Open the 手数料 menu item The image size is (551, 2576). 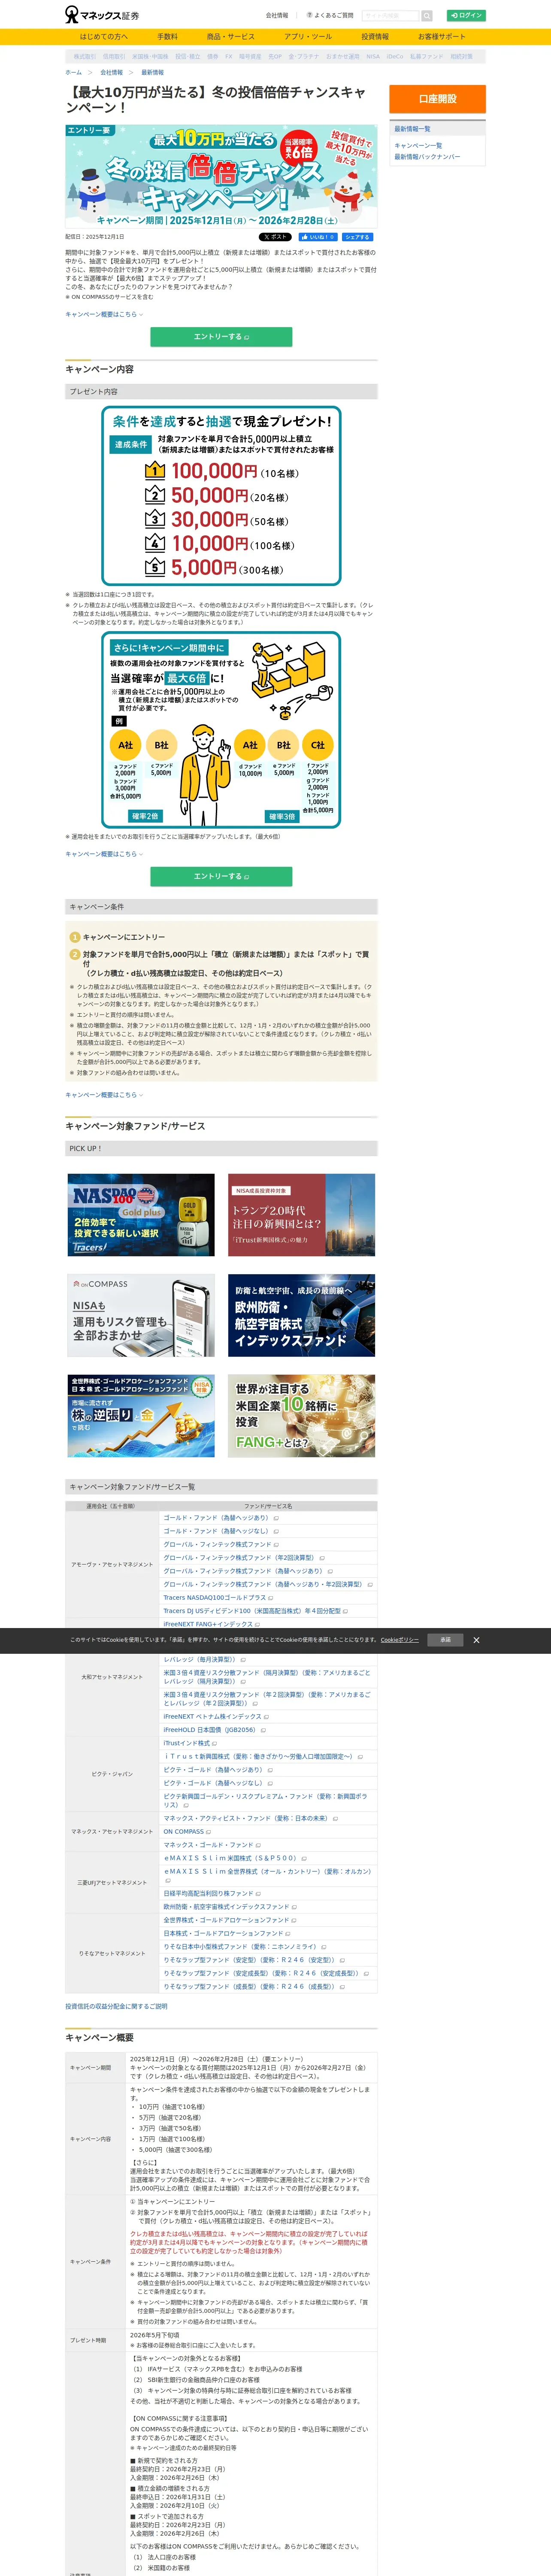pyautogui.click(x=167, y=37)
